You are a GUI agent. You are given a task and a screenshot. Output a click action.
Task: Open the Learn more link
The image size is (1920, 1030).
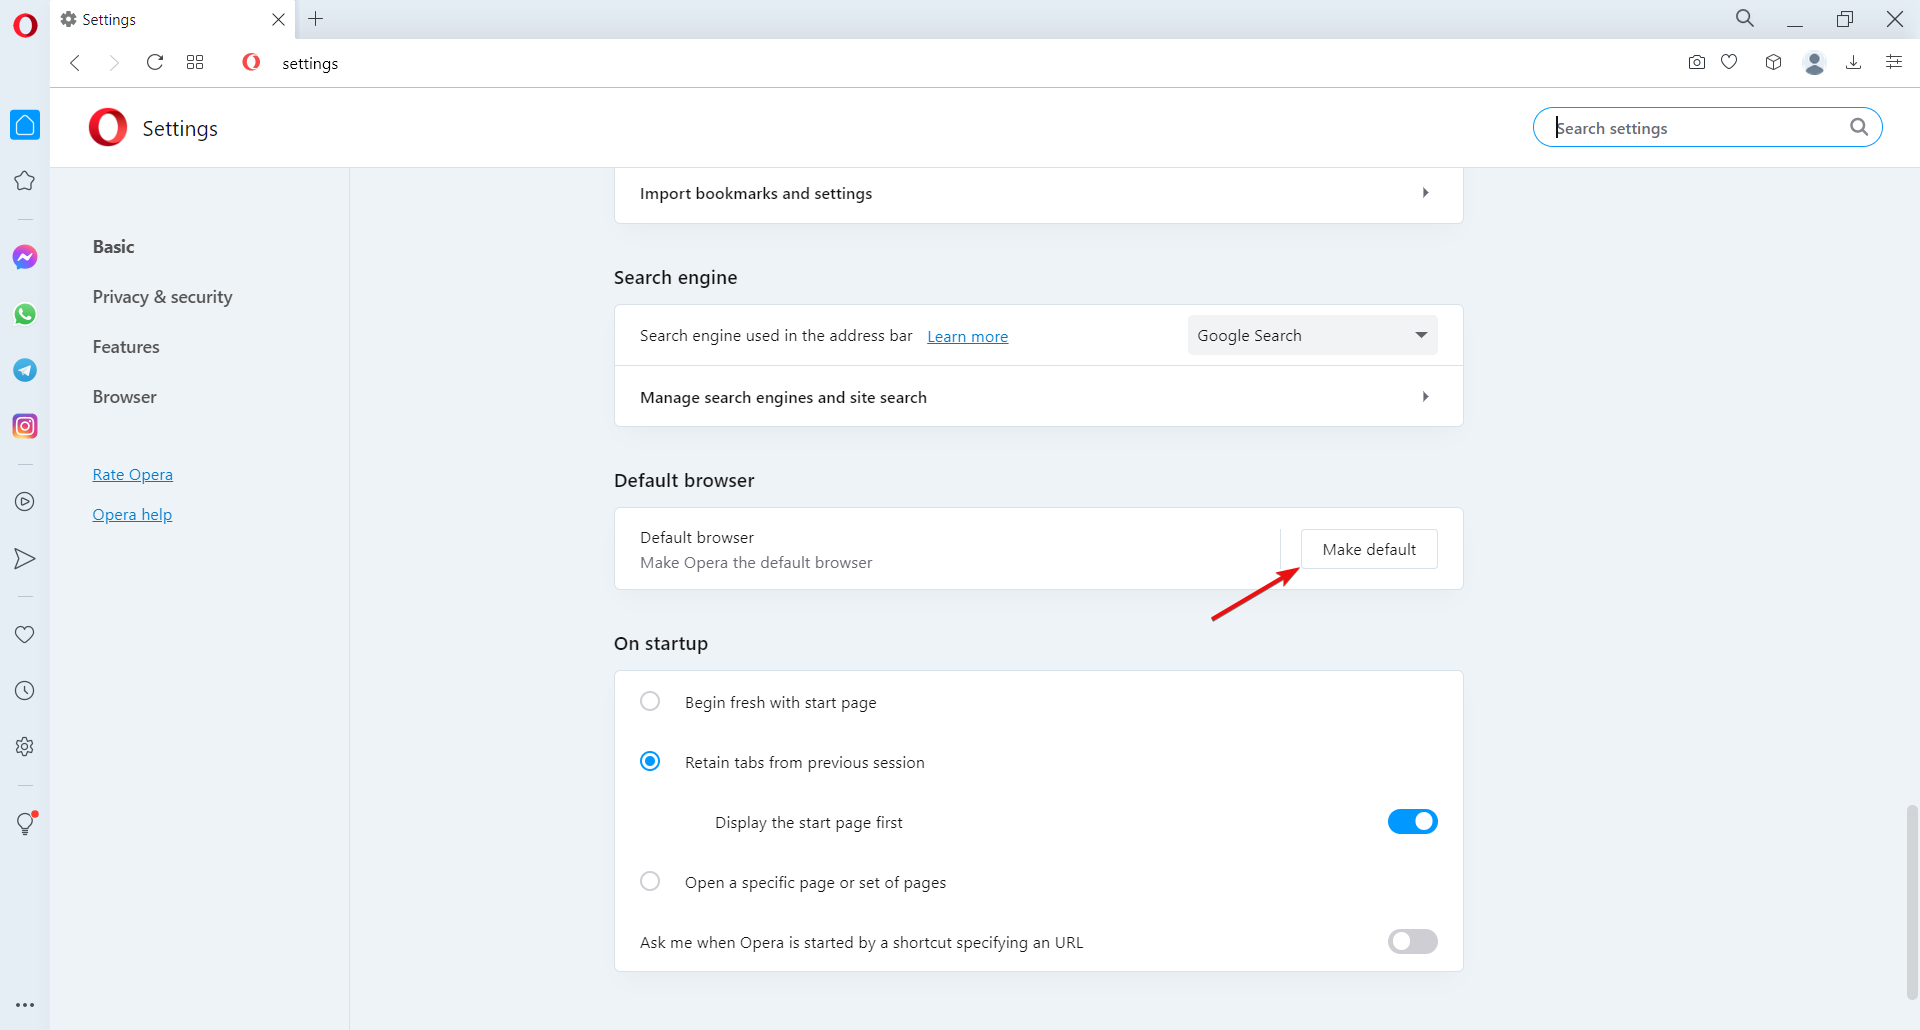(967, 337)
